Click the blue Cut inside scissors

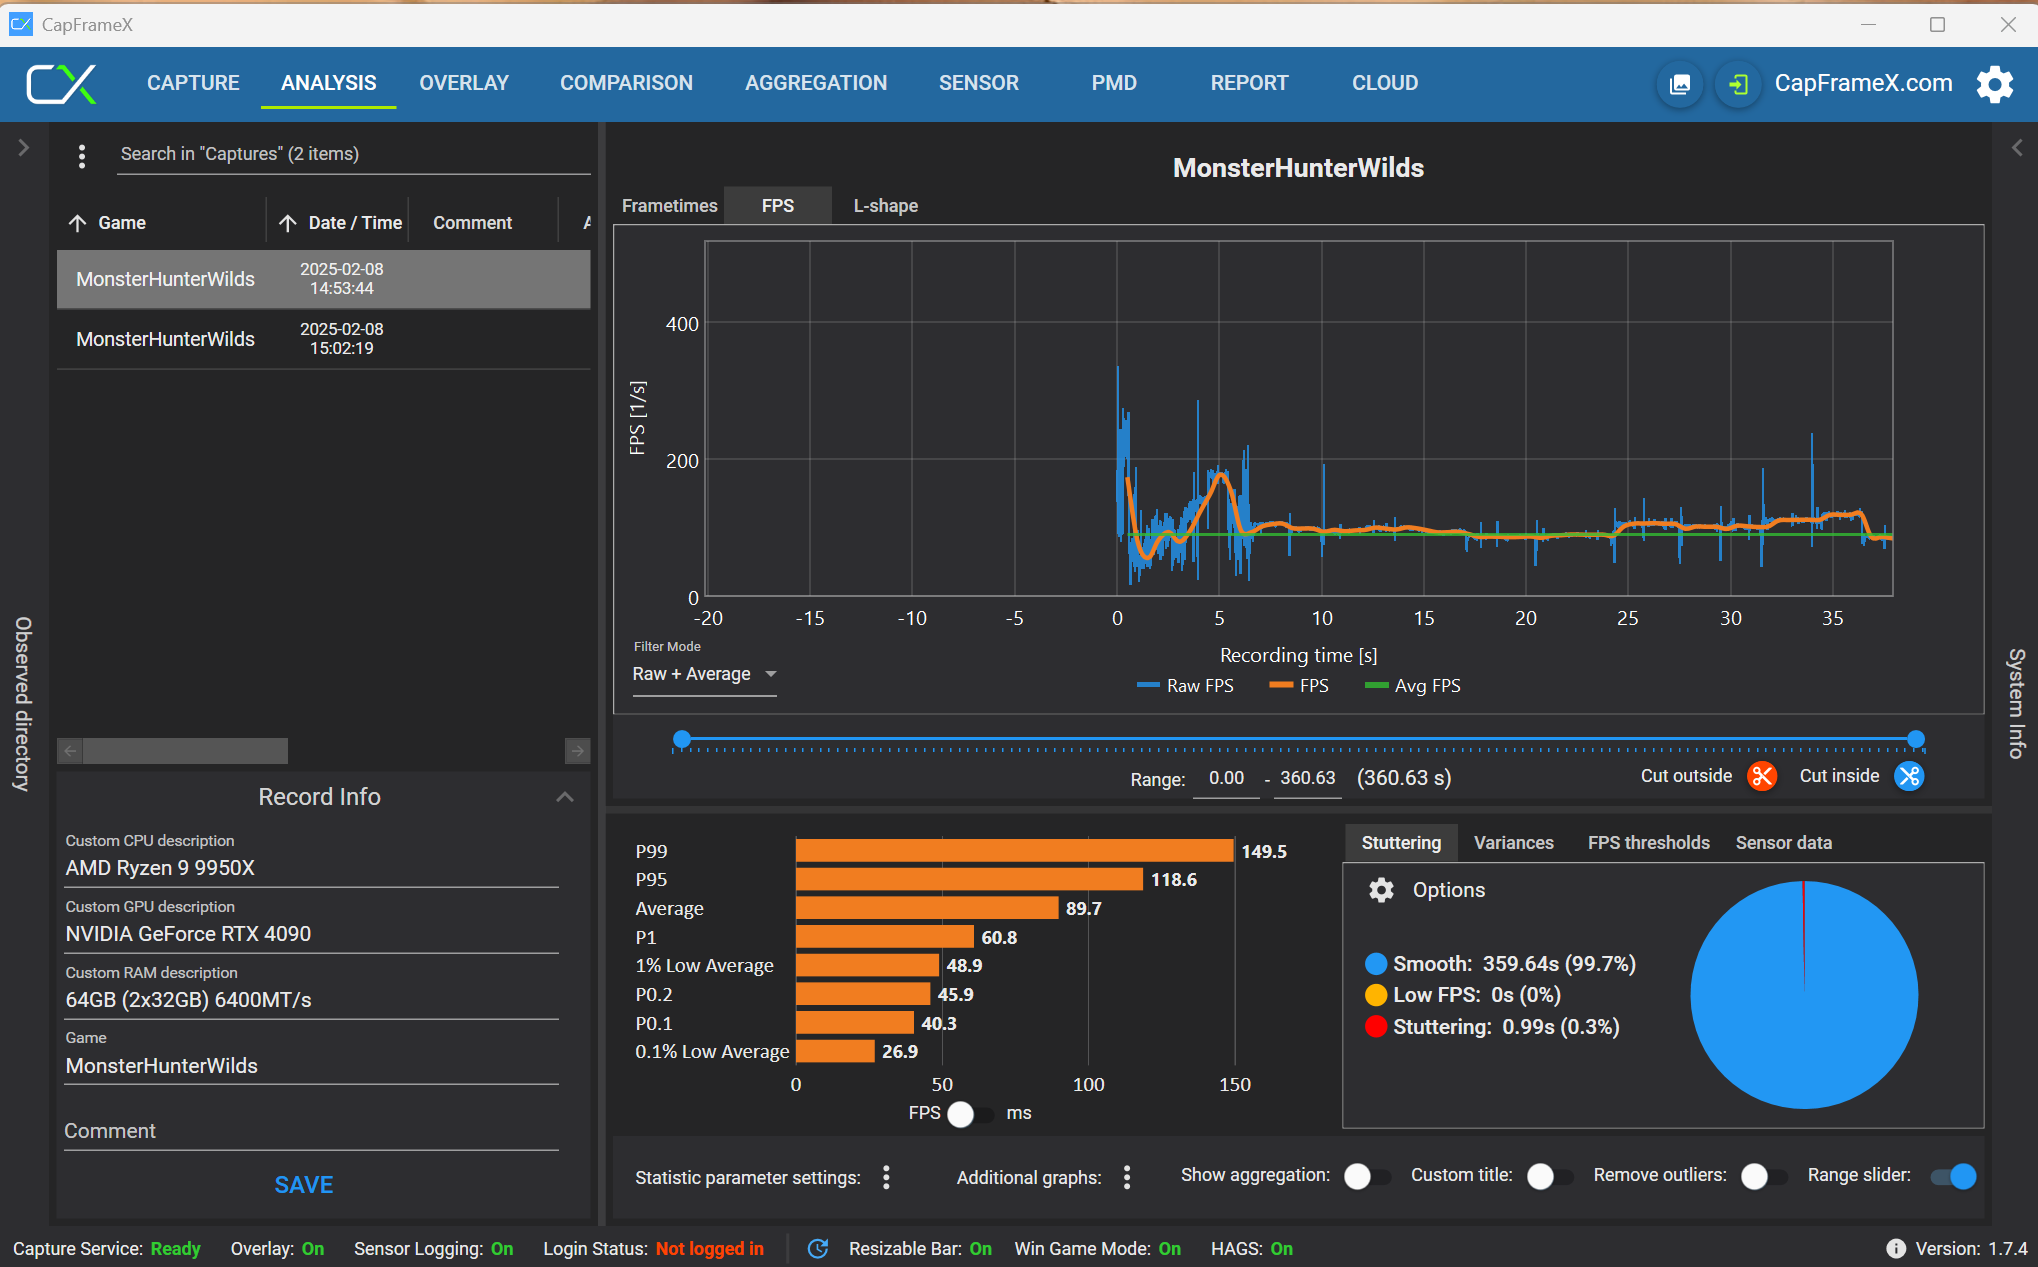[1909, 776]
